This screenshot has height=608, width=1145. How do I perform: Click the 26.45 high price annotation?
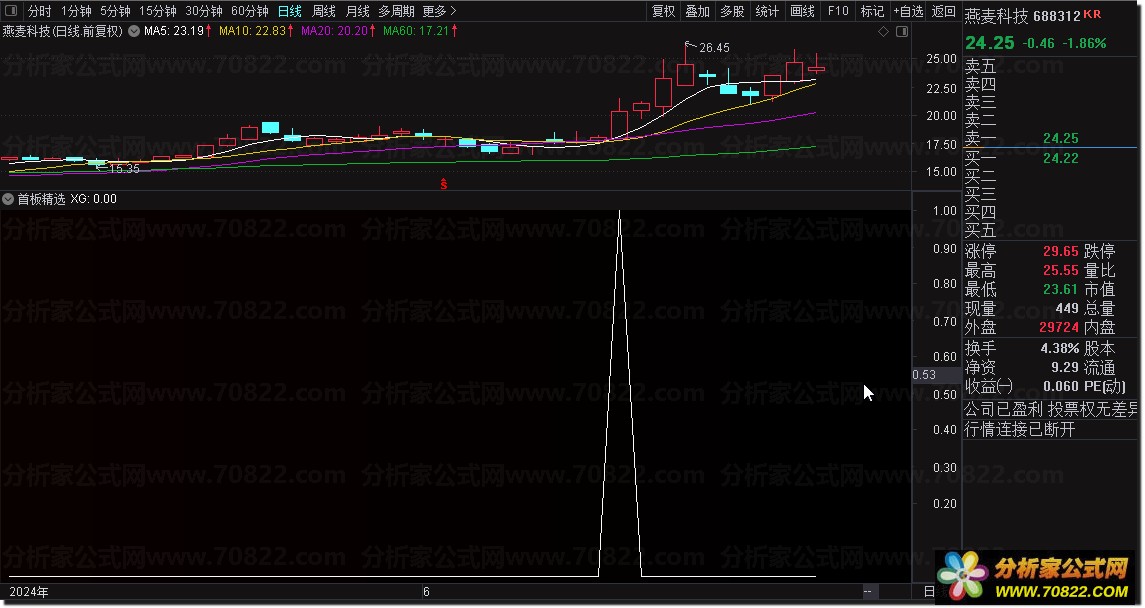coord(714,47)
